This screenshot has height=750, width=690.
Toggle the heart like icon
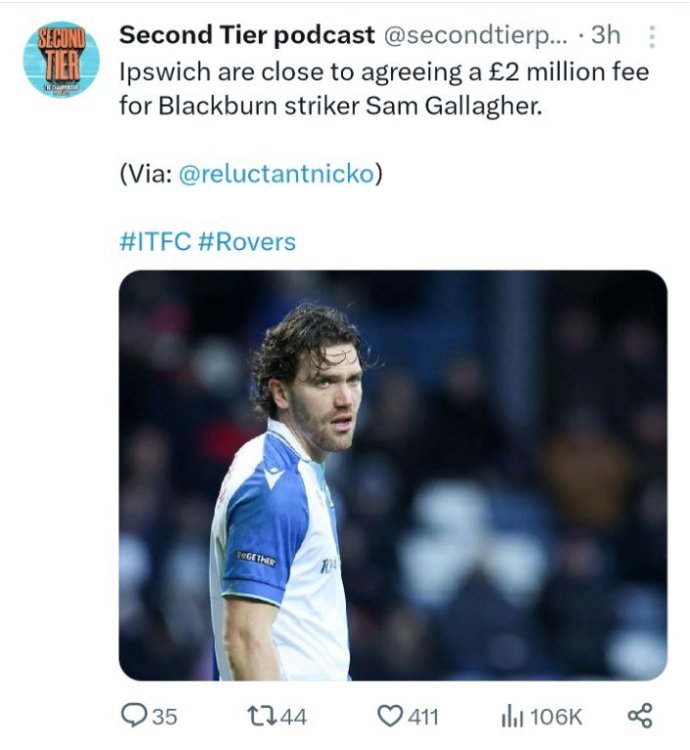[x=388, y=716]
